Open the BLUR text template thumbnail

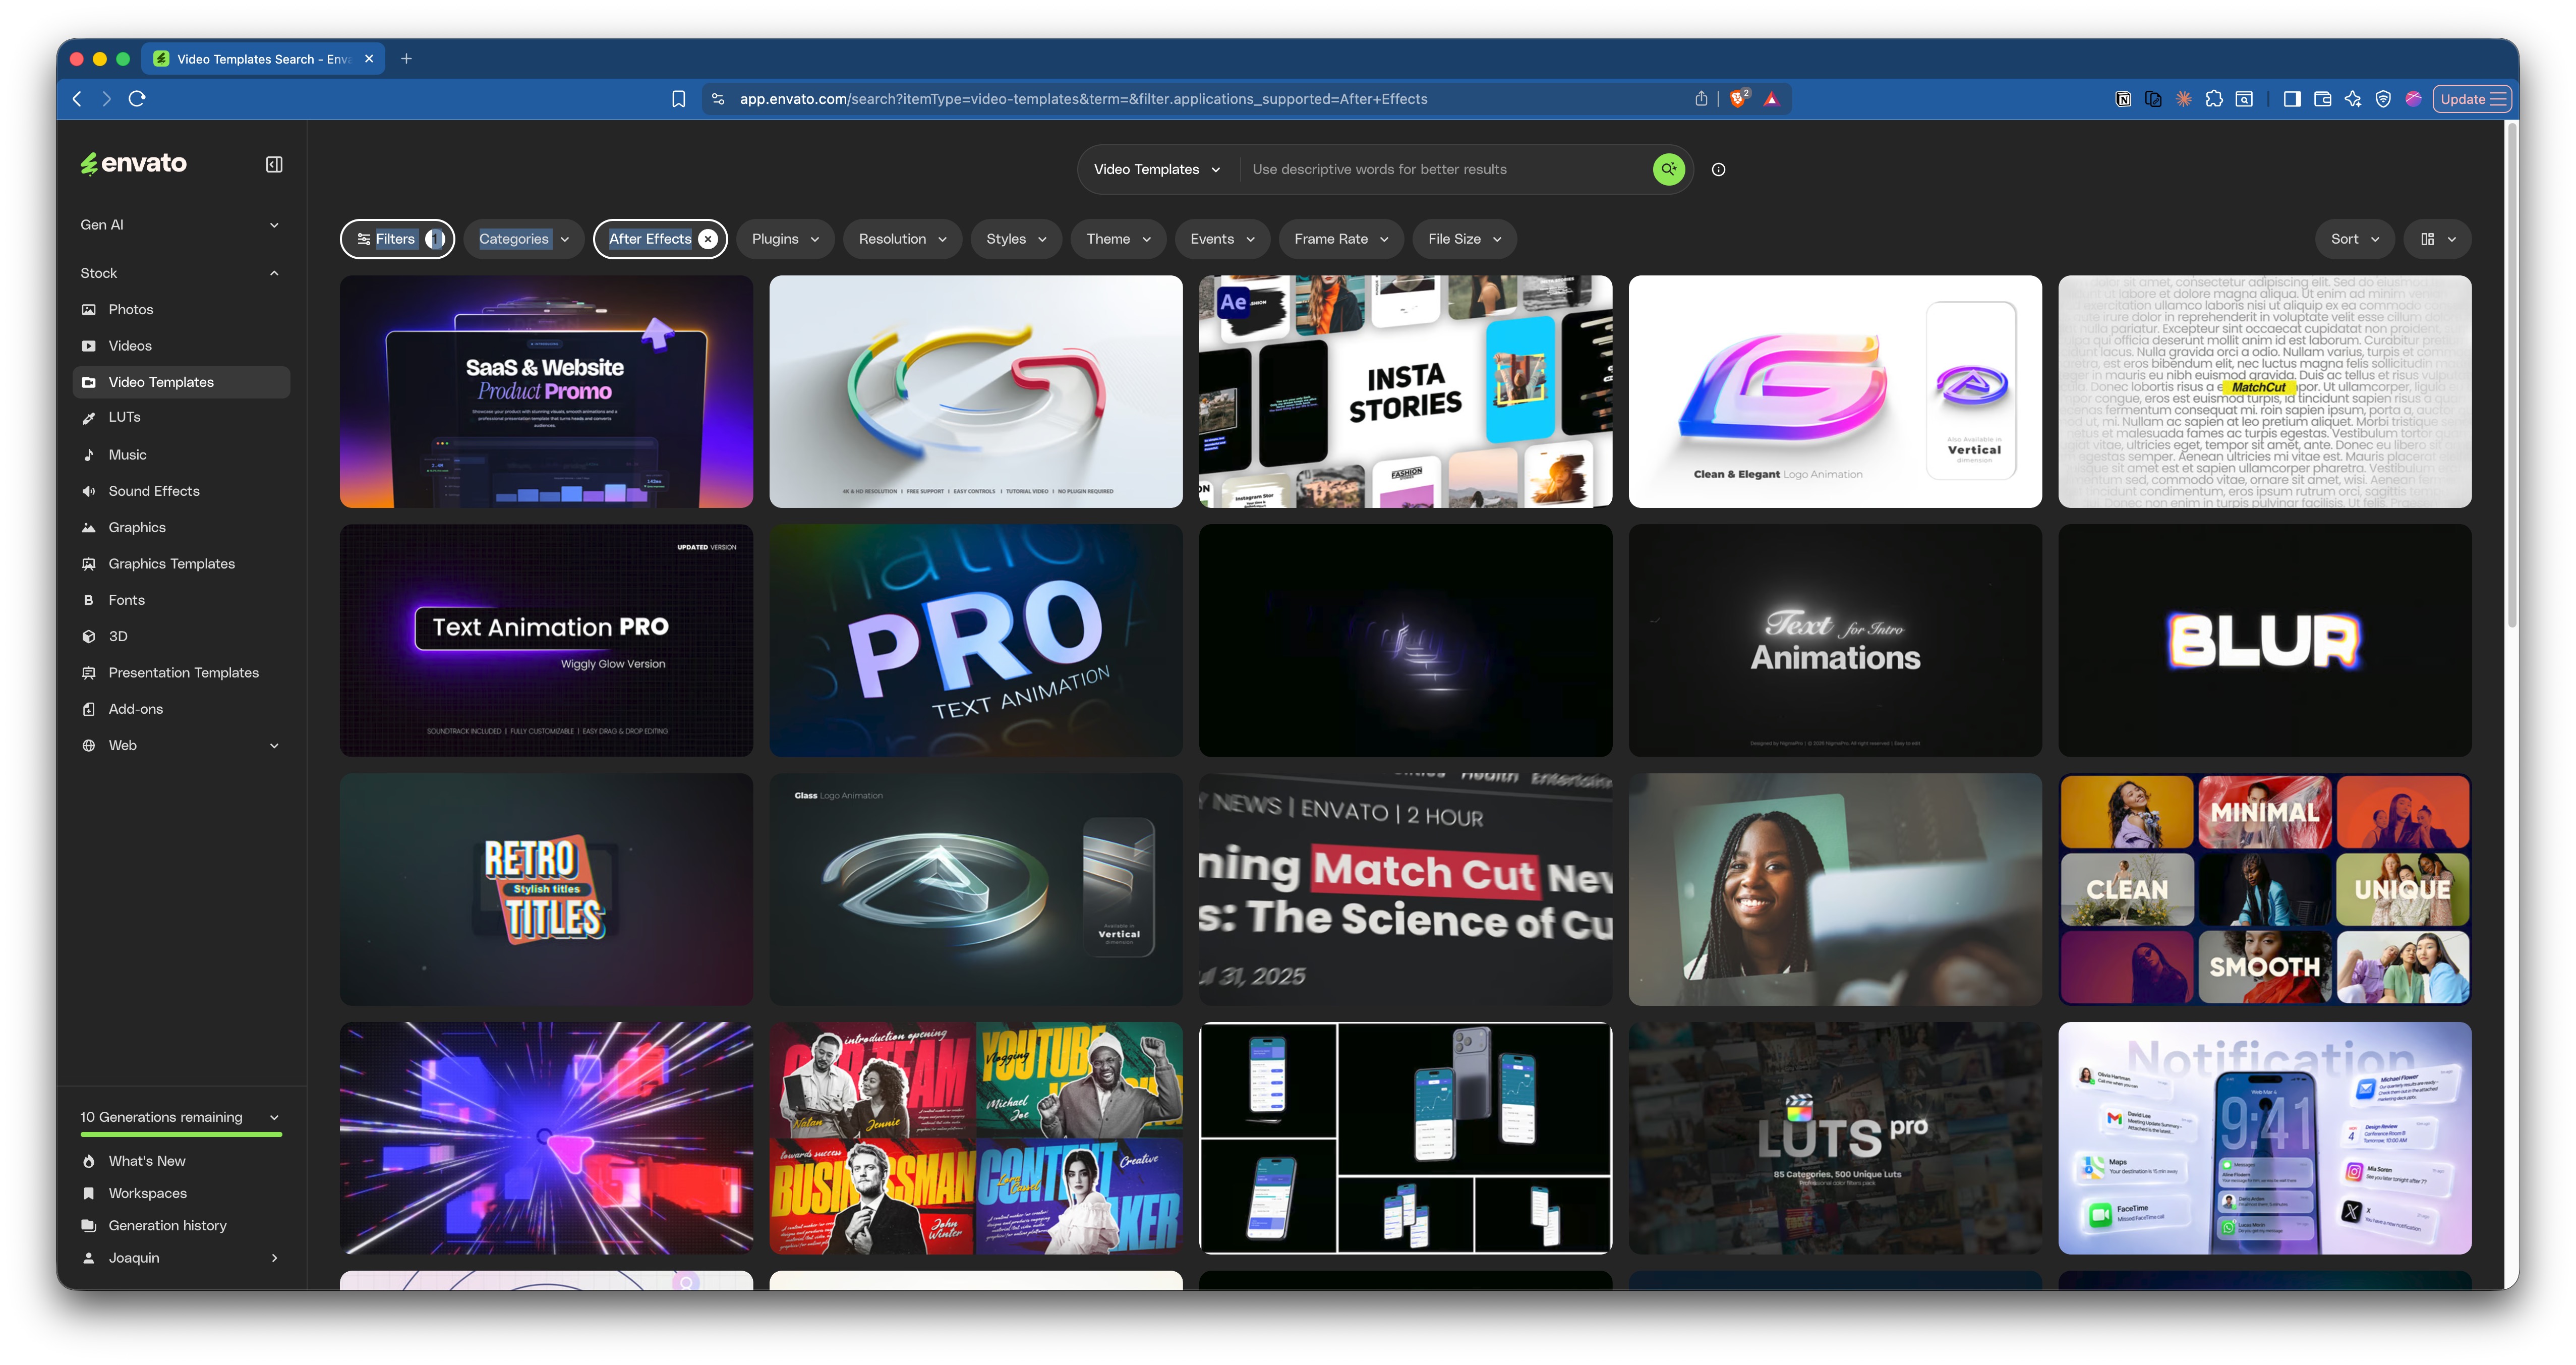[2264, 641]
